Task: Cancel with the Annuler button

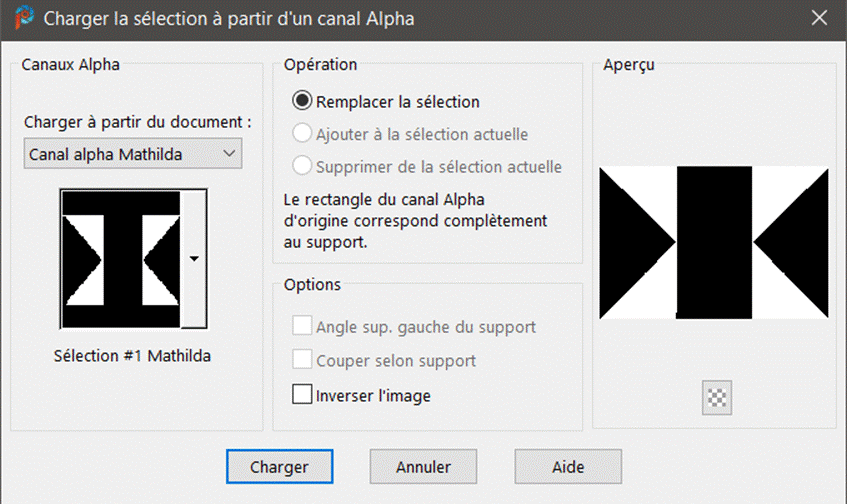Action: (x=423, y=466)
